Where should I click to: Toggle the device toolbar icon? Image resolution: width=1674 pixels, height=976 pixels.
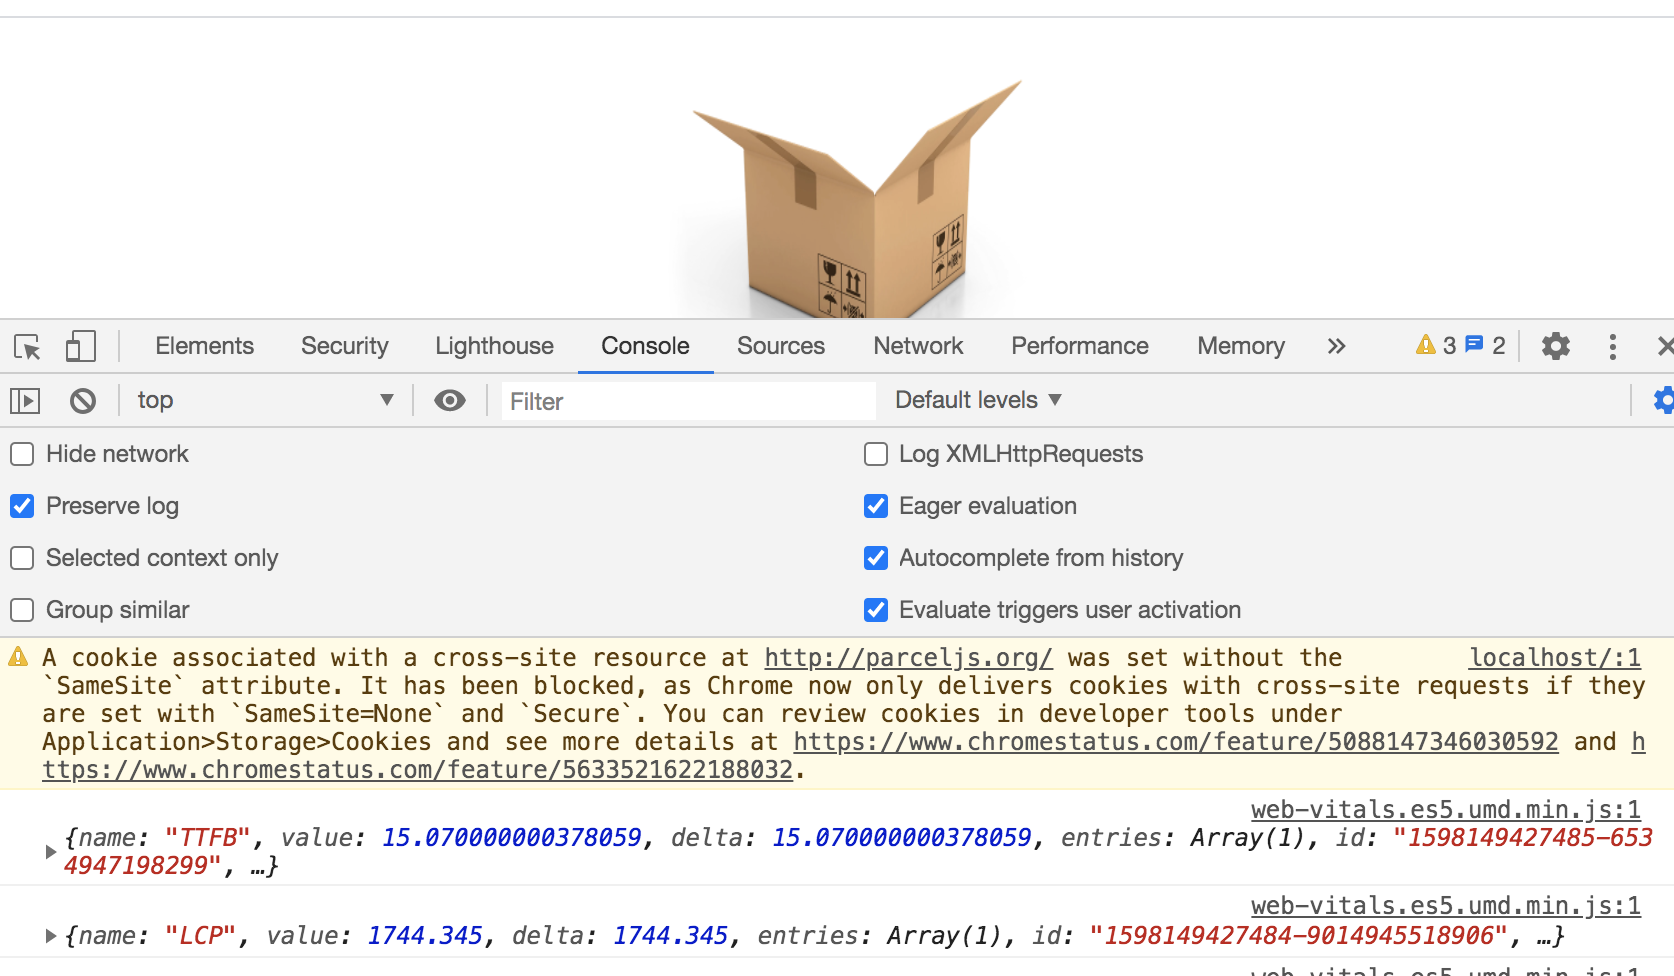pyautogui.click(x=81, y=347)
